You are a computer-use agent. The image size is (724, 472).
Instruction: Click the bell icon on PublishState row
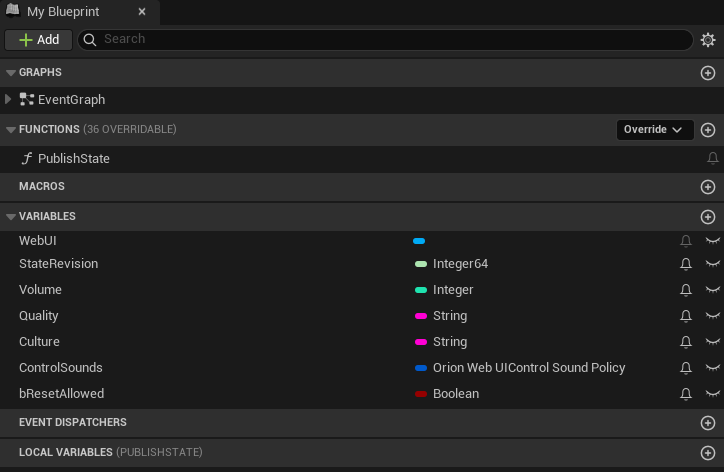coord(712,158)
